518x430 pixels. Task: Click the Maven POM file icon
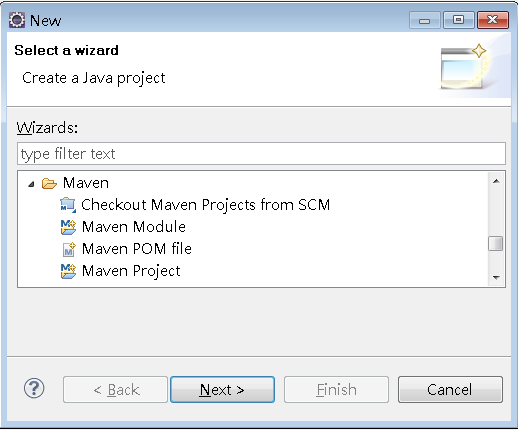coord(69,249)
